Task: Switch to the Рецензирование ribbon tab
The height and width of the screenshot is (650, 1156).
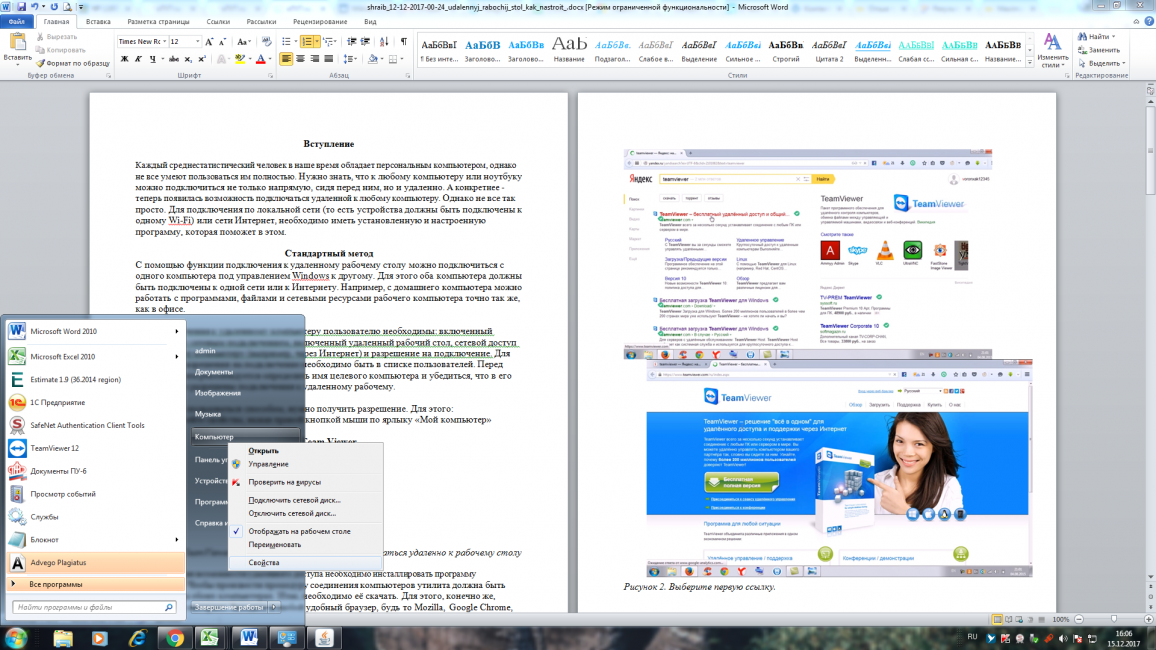Action: pos(320,22)
